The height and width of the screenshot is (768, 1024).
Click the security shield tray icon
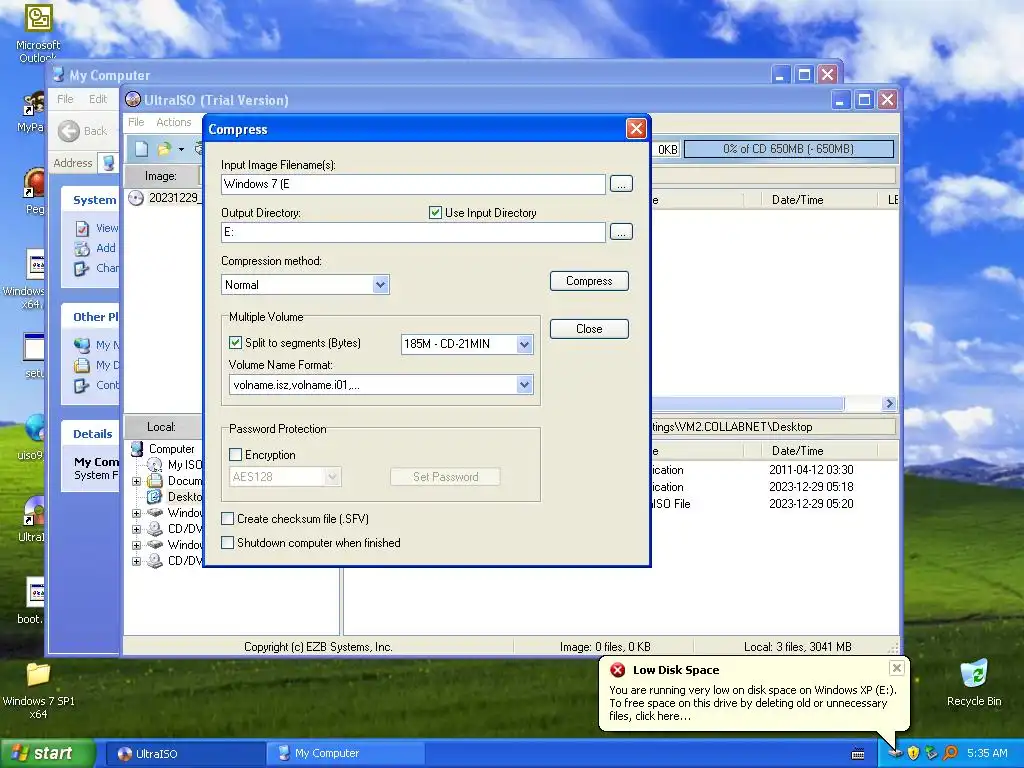(913, 753)
